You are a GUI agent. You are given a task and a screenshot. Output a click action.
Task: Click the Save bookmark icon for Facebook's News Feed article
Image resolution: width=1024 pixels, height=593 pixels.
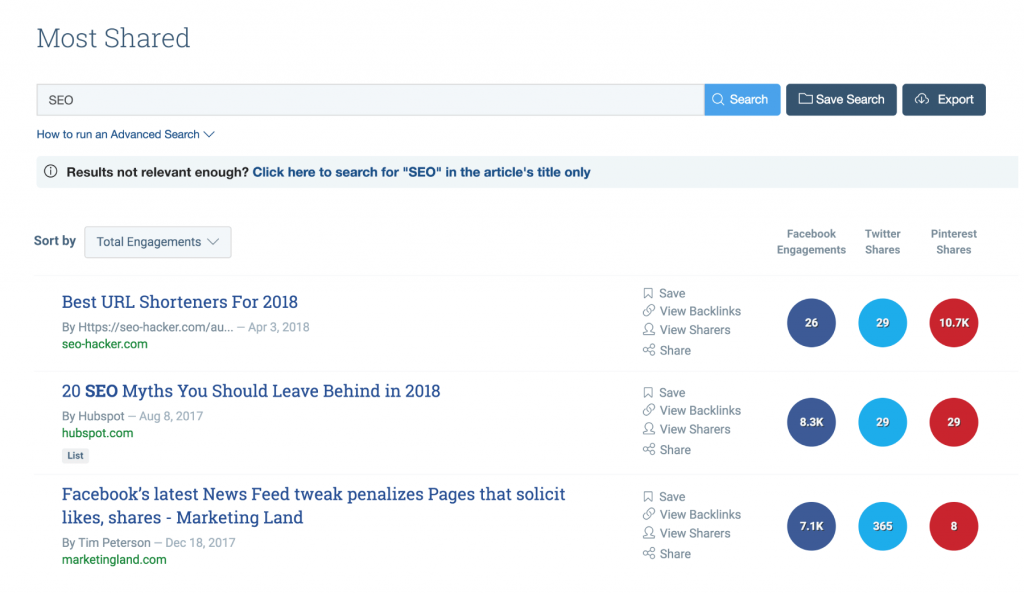click(648, 496)
